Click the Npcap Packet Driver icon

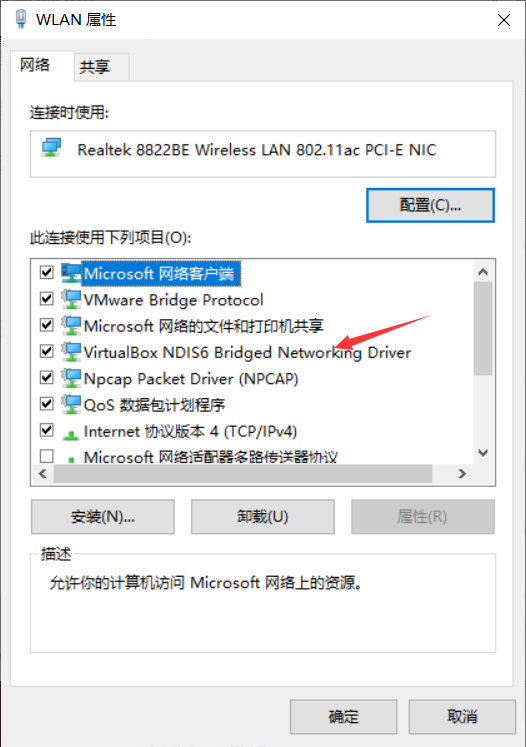(71, 378)
